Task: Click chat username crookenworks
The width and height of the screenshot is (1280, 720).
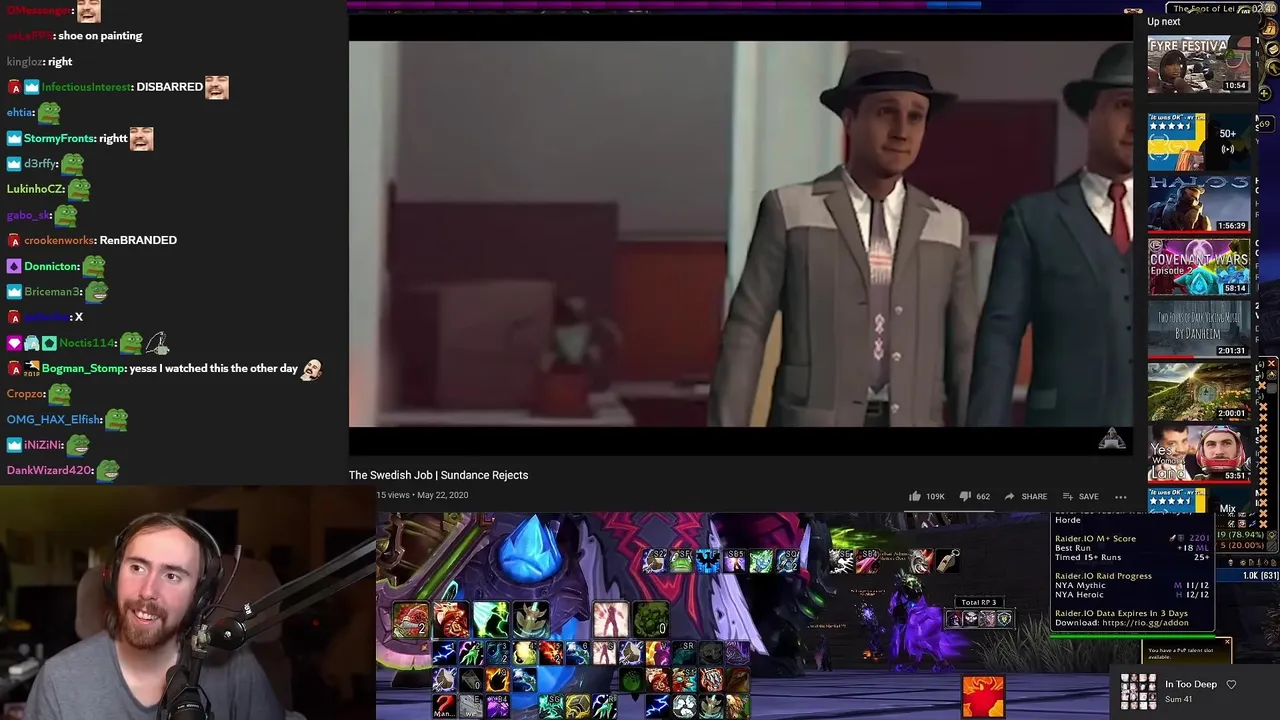Action: pos(59,240)
